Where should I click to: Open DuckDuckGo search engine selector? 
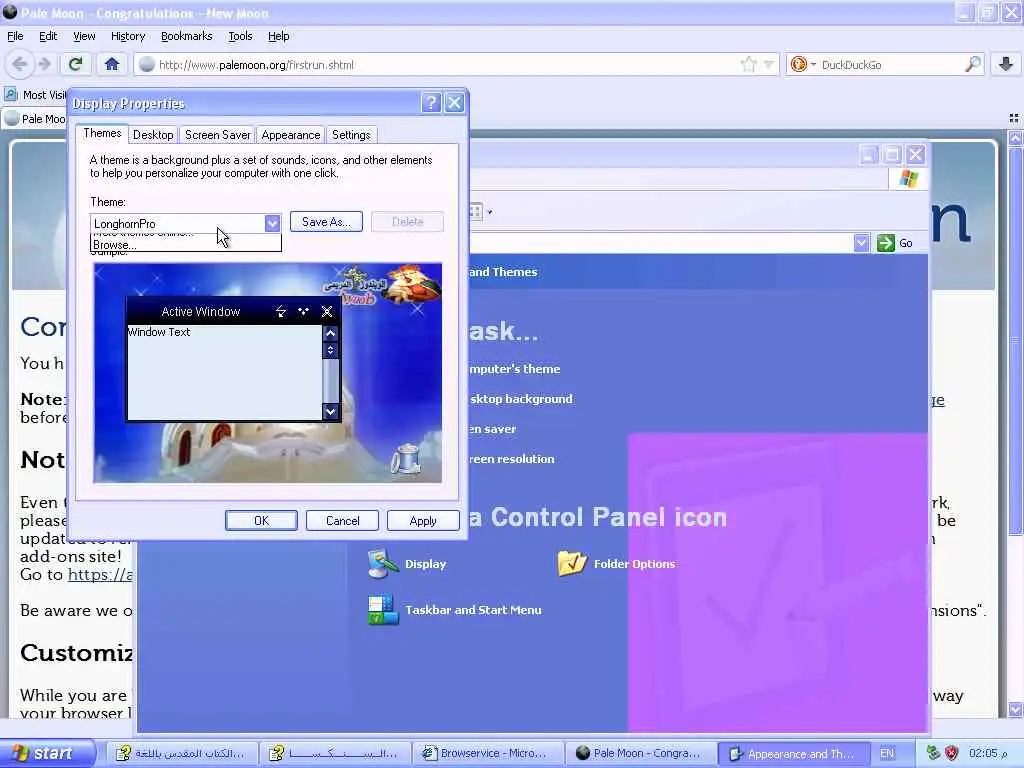point(803,64)
